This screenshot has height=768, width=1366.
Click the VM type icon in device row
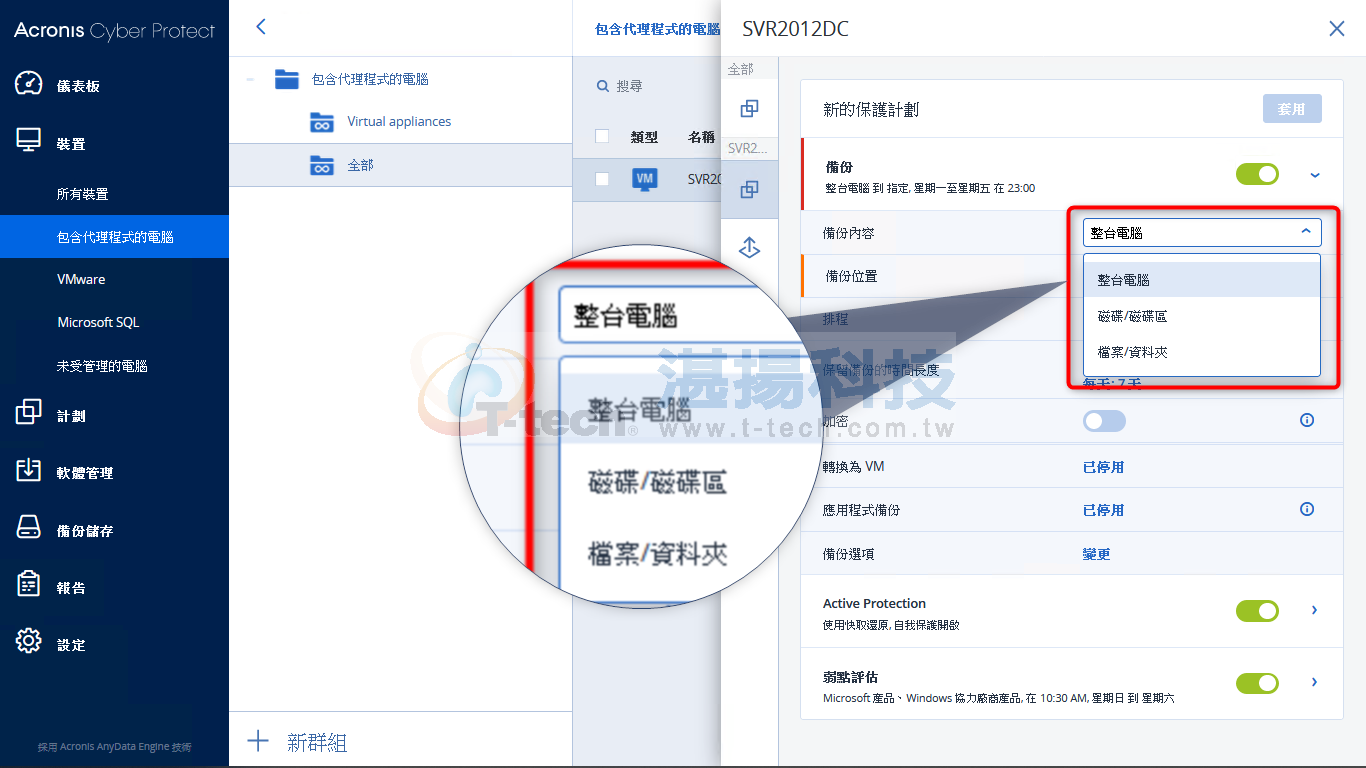point(645,179)
